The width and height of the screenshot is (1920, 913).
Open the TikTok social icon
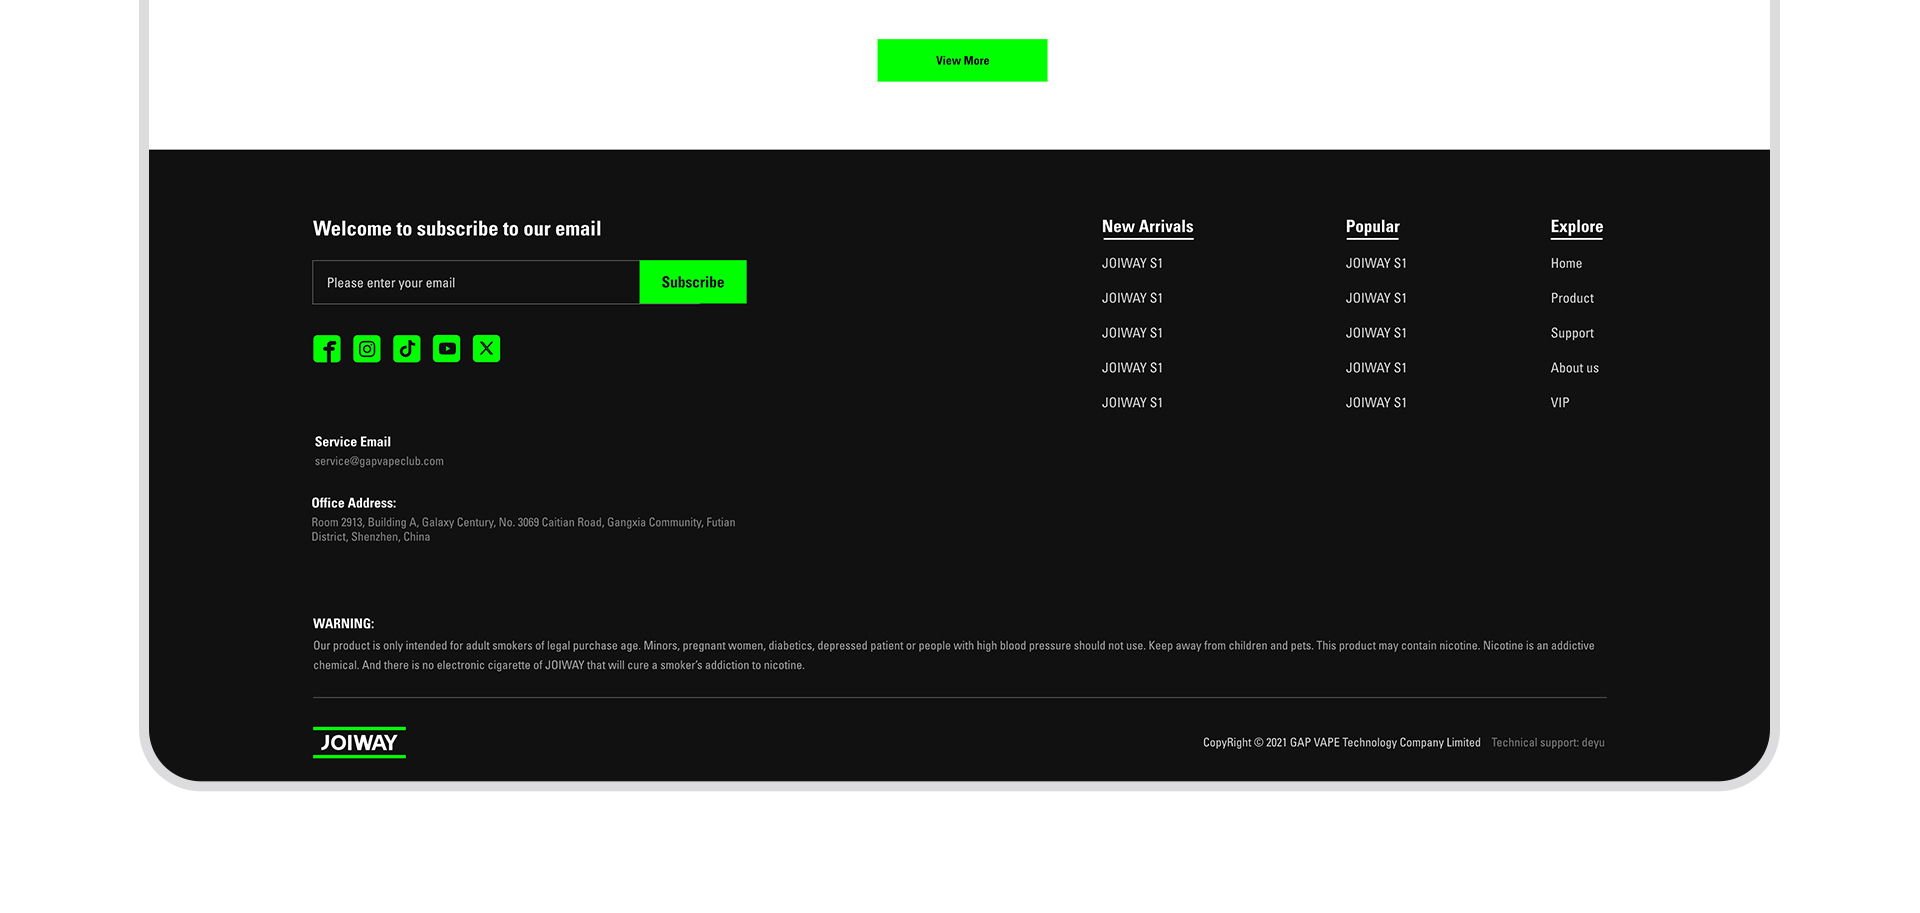407,349
